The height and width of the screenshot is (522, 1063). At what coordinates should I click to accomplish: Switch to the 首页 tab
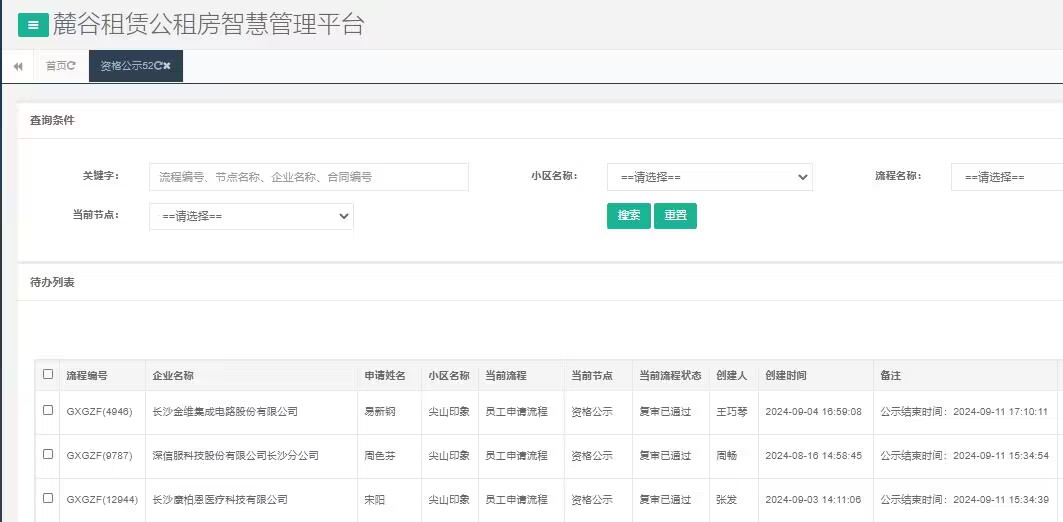click(x=56, y=66)
